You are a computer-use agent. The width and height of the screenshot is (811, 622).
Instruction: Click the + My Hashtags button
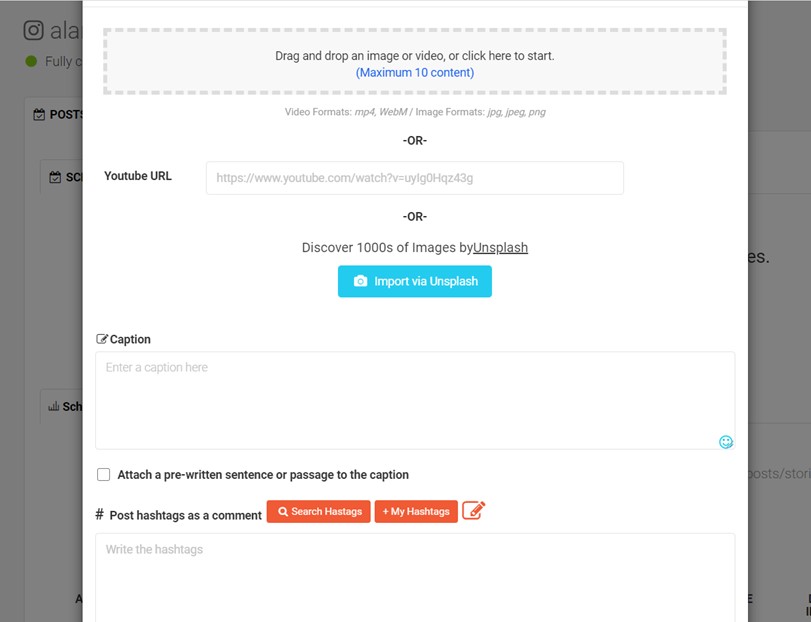click(x=416, y=511)
